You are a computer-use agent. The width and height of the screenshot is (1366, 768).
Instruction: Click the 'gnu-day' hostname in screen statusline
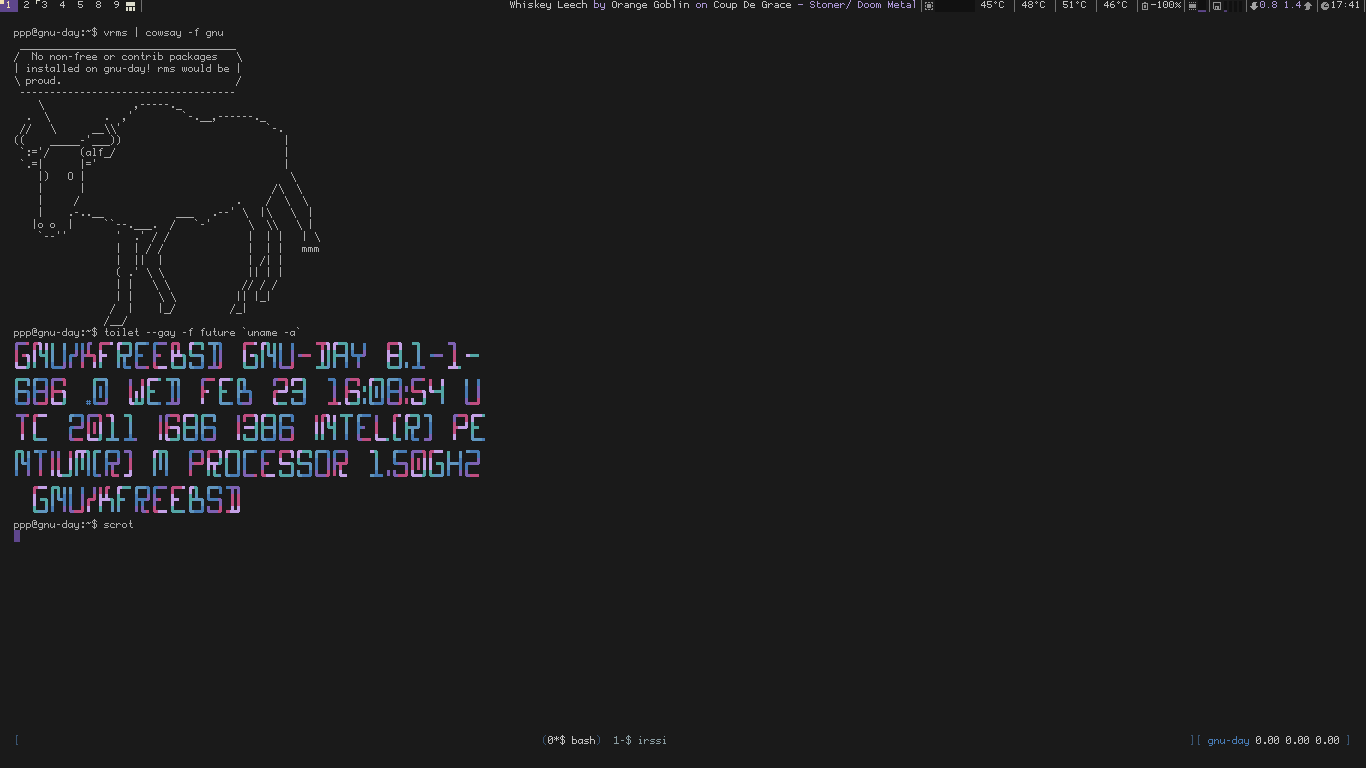[x=1228, y=740]
